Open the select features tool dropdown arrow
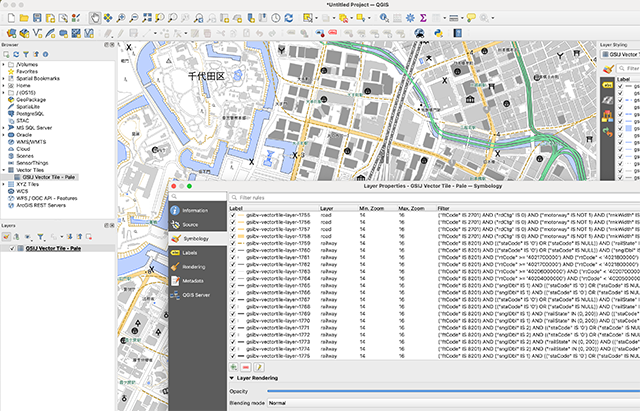This screenshot has width=640, height=411. [x=317, y=18]
